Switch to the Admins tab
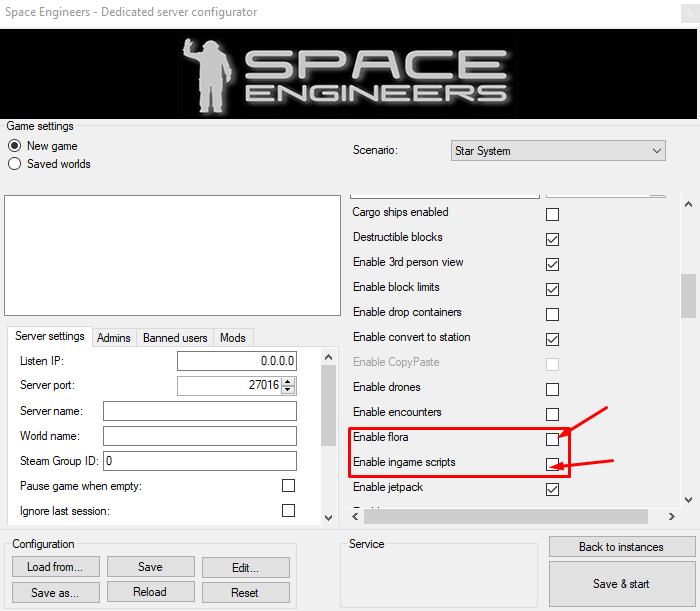 coord(113,338)
